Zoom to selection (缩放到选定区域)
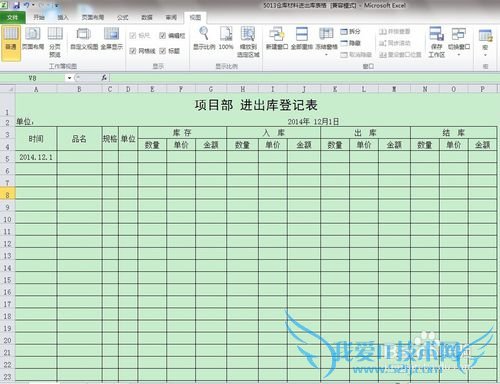Viewport: 500px width, 384px height. [x=248, y=43]
